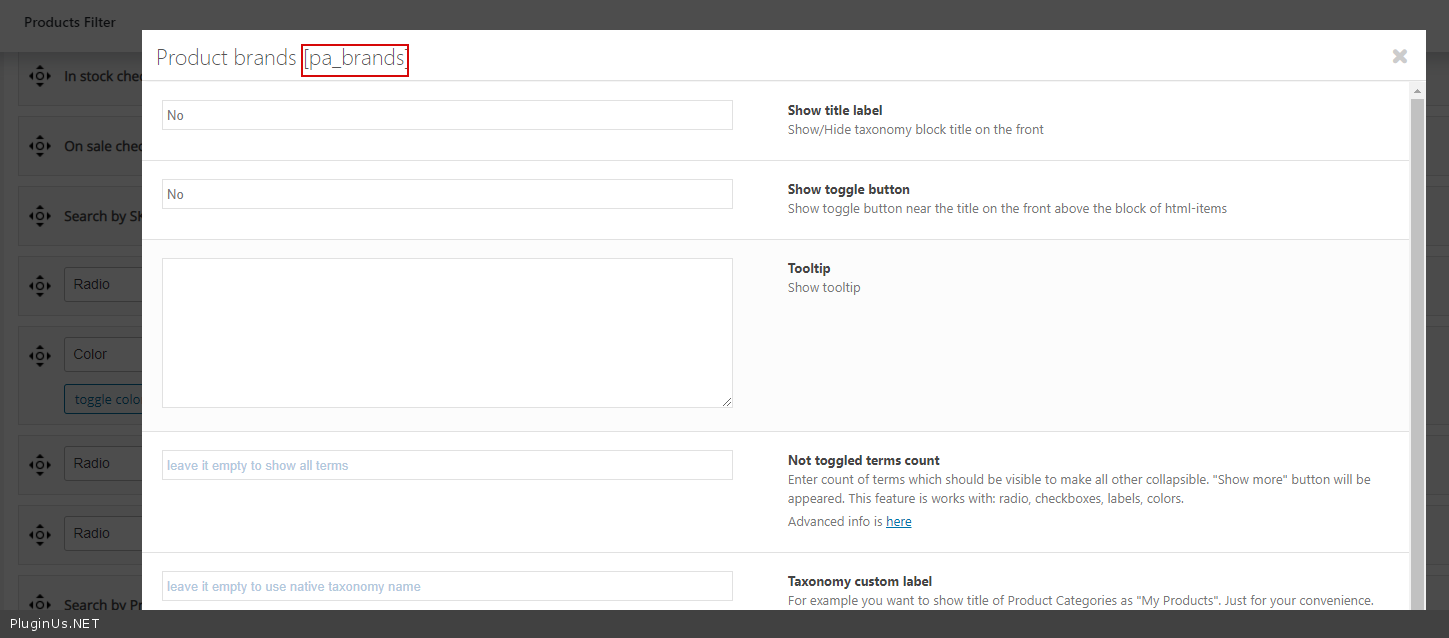Image resolution: width=1449 pixels, height=638 pixels.
Task: Click move handle of Radio row above Color
Action: tap(40, 284)
